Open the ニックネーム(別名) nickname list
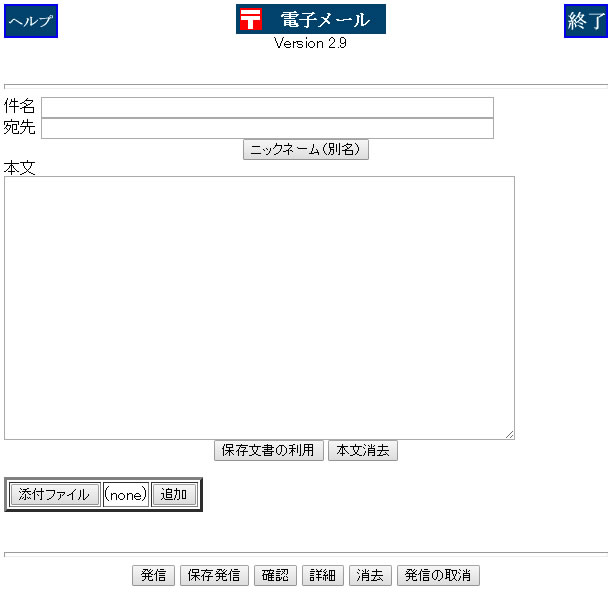 (x=306, y=149)
